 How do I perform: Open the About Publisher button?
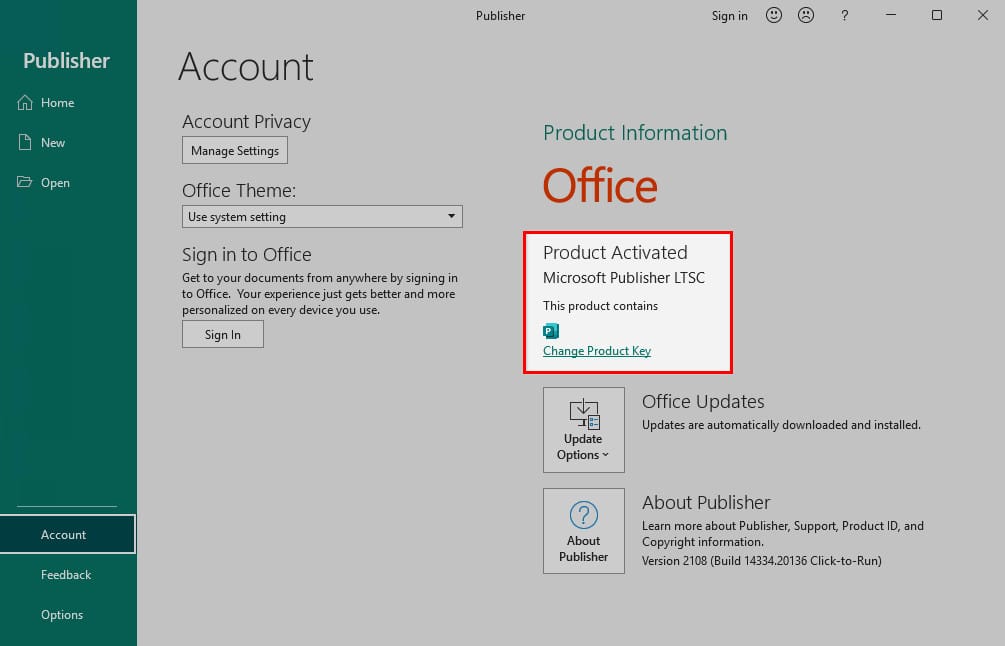583,531
